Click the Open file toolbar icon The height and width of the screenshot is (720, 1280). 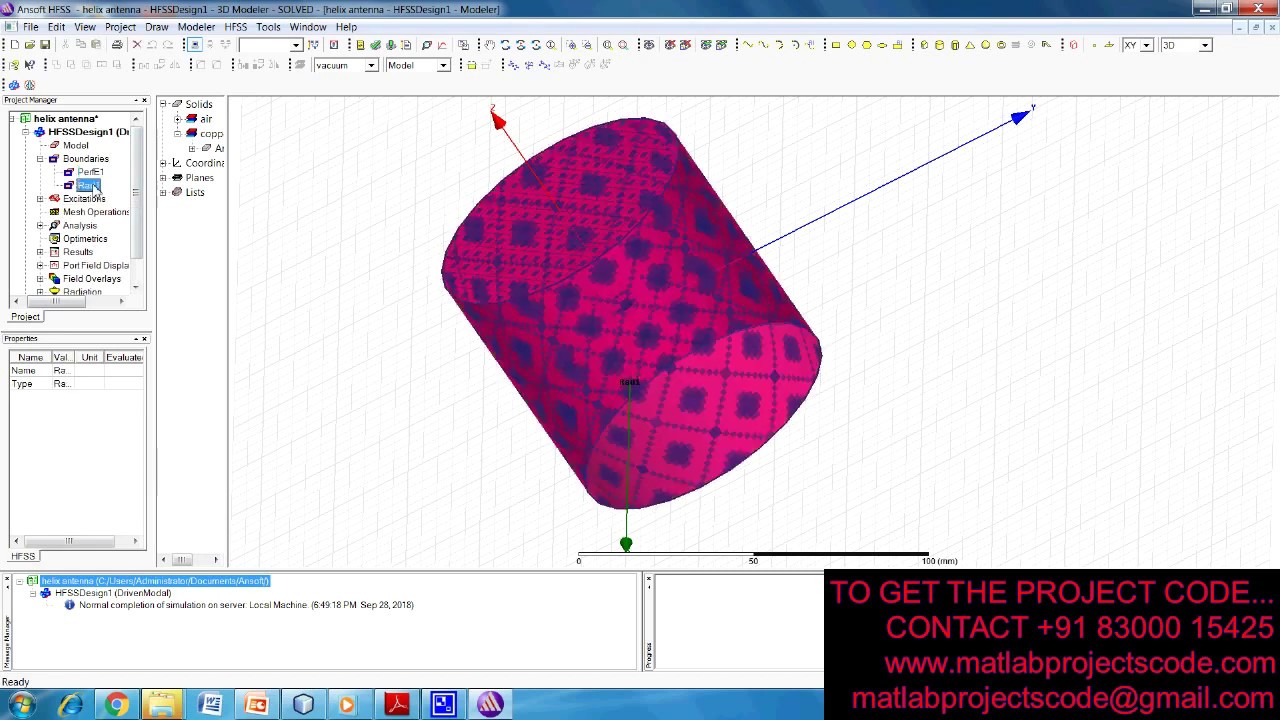[x=29, y=45]
